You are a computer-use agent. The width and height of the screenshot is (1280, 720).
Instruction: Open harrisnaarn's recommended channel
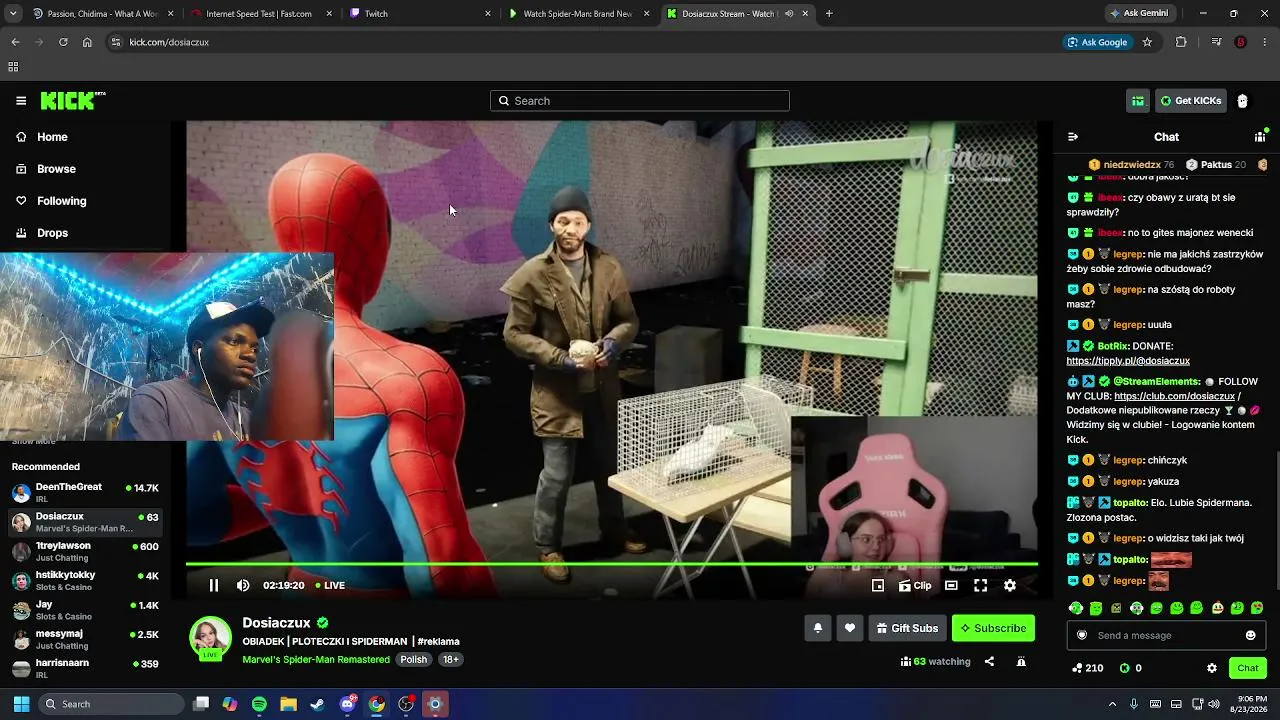tap(86, 668)
